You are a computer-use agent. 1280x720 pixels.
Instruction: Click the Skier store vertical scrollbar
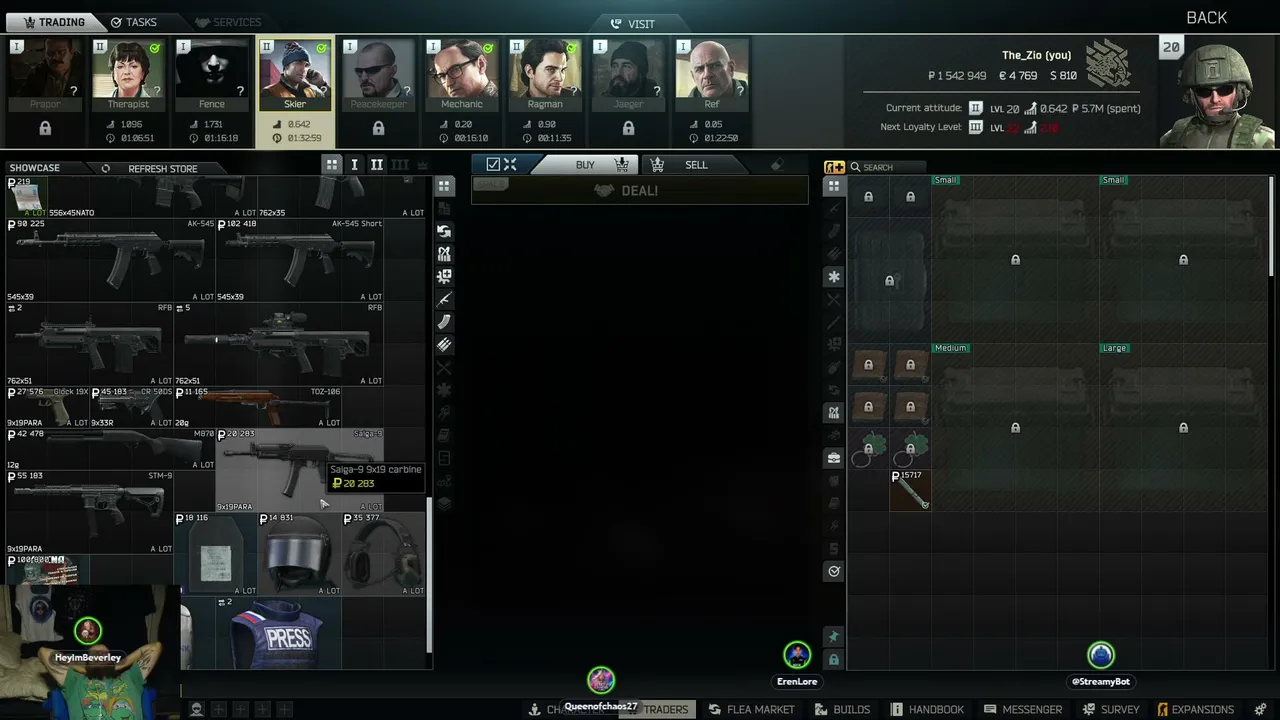click(x=431, y=575)
